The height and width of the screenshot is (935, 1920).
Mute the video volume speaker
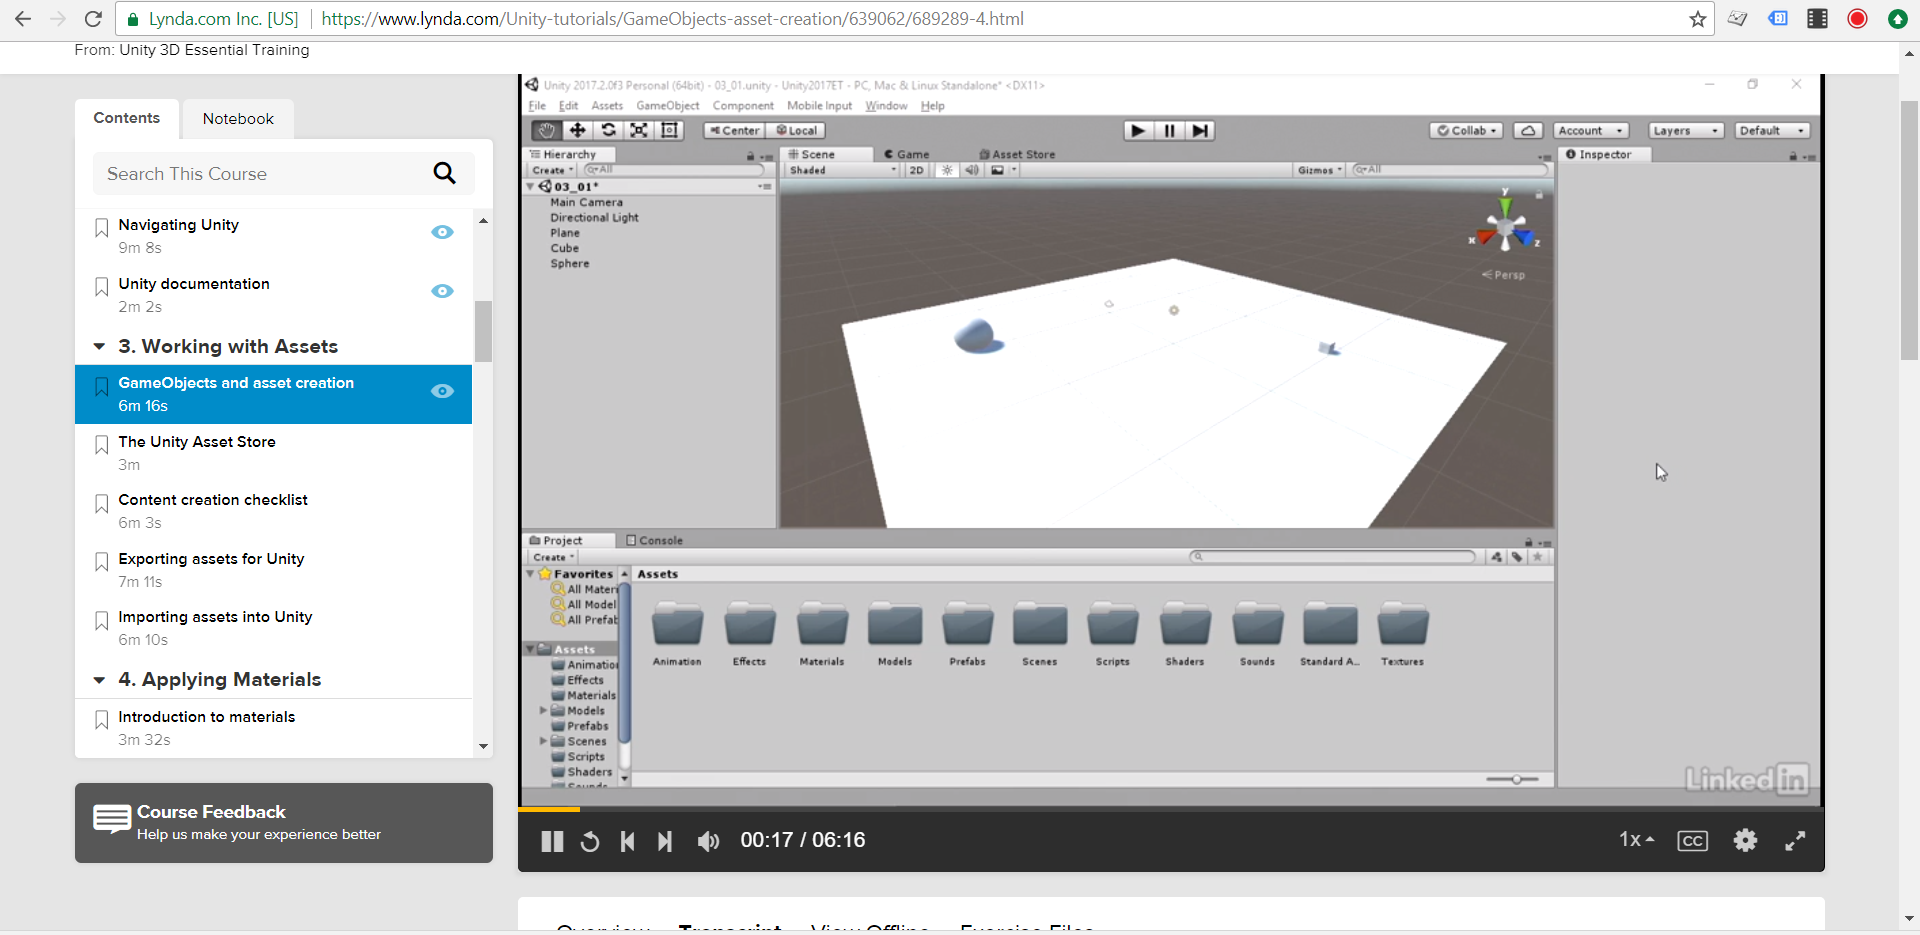pos(708,841)
